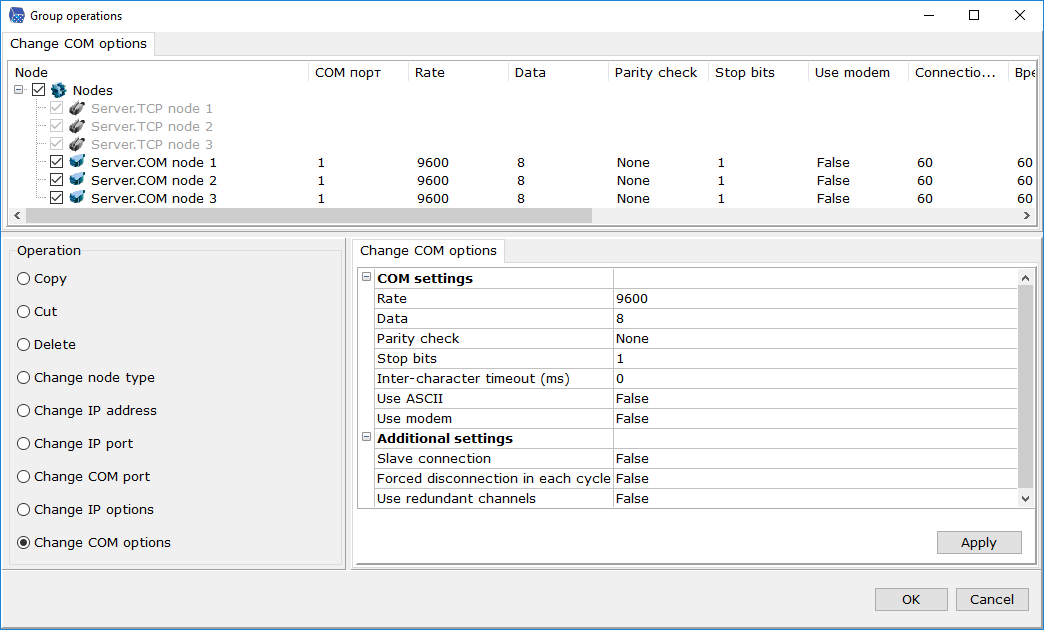This screenshot has height=630, width=1044.
Task: Click node list scroll right arrow
Action: (x=1026, y=215)
